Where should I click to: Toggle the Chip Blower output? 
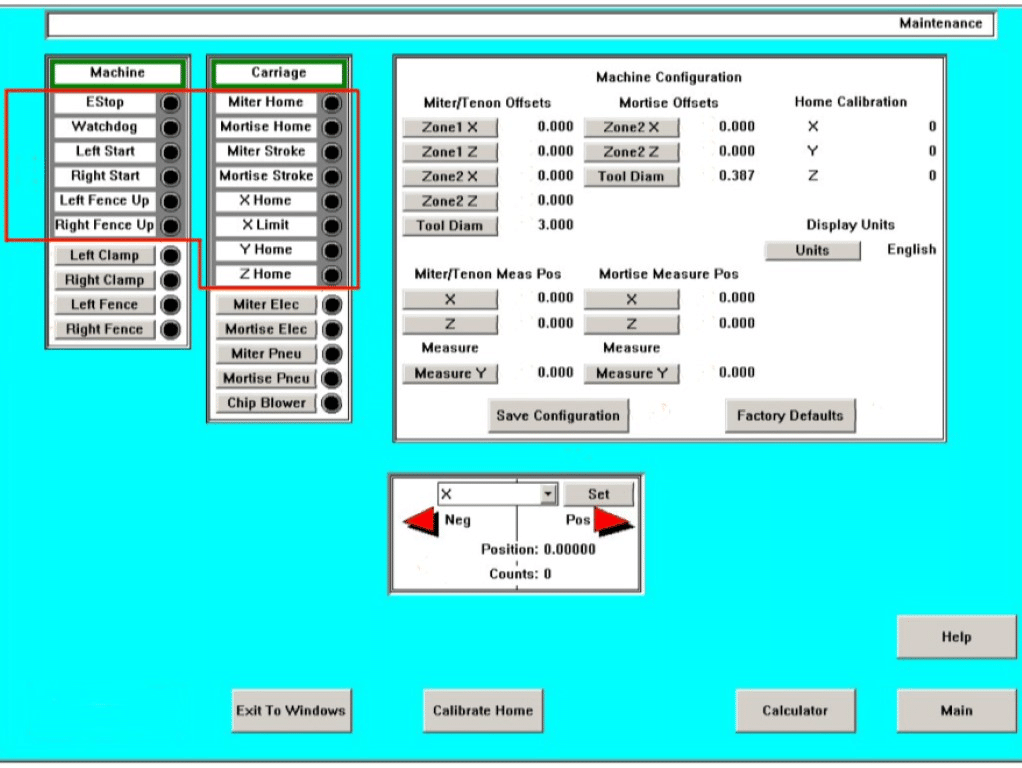click(x=265, y=403)
